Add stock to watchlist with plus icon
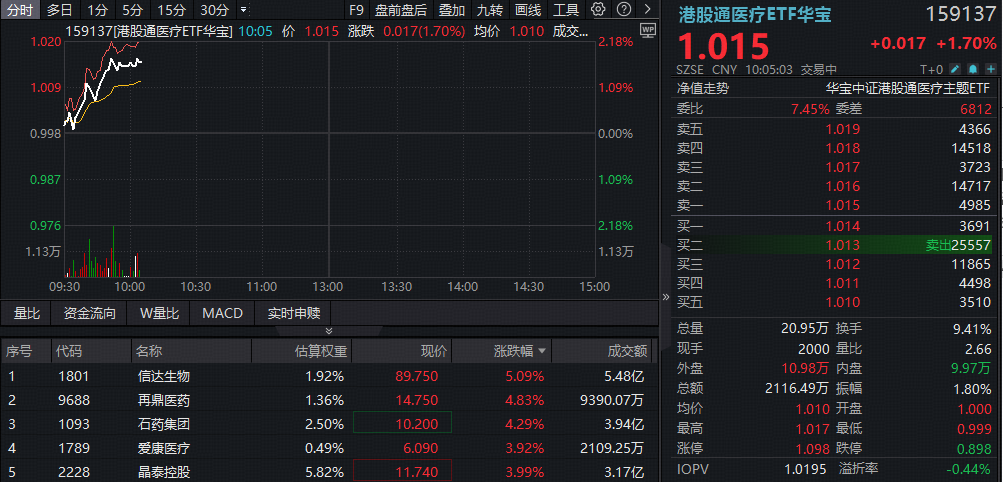1003x482 pixels. [x=990, y=69]
